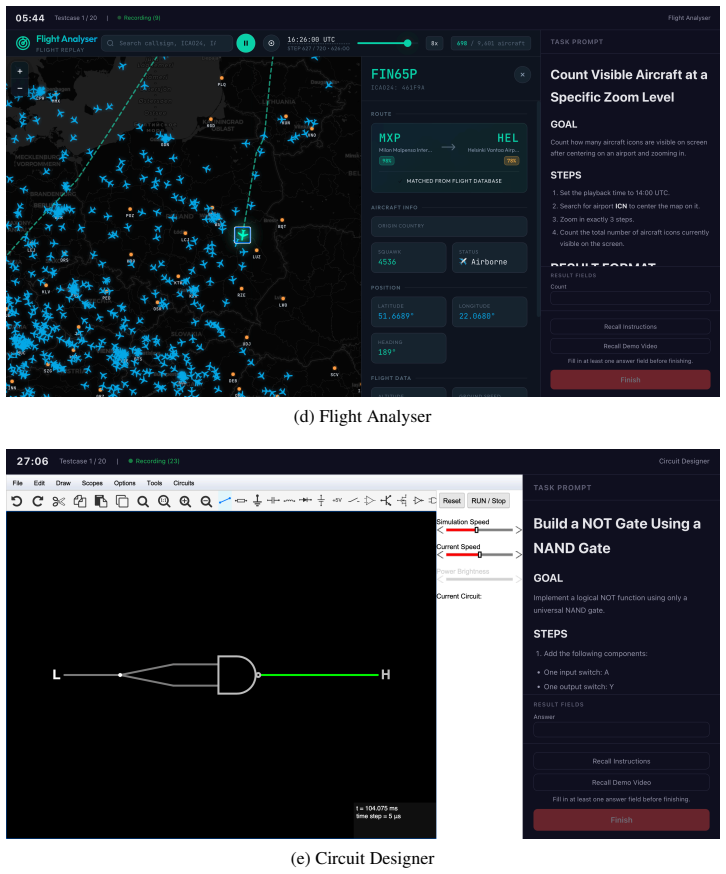Click the zoom 1:1 magnifier icon

(164, 501)
